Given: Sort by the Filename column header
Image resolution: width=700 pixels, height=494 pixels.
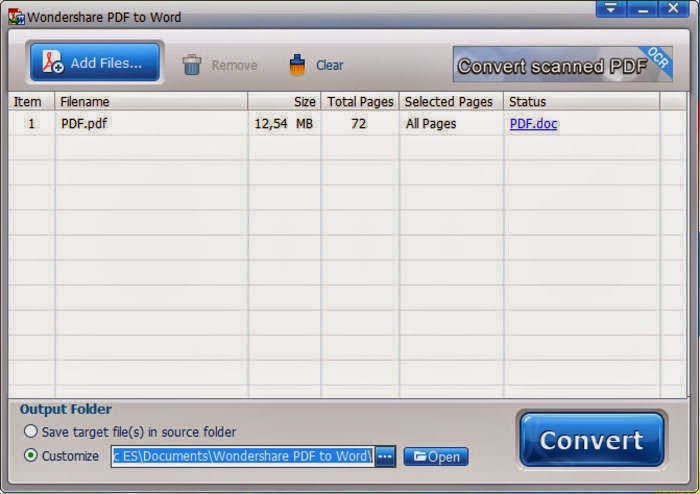Looking at the screenshot, I should (151, 102).
